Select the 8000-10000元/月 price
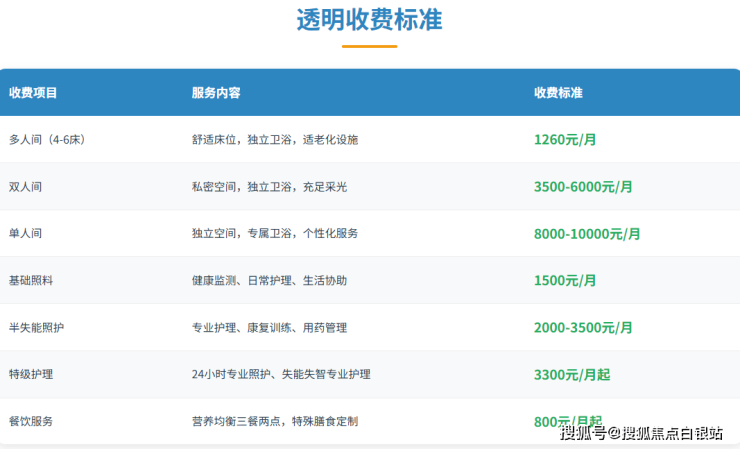 pyautogui.click(x=587, y=234)
